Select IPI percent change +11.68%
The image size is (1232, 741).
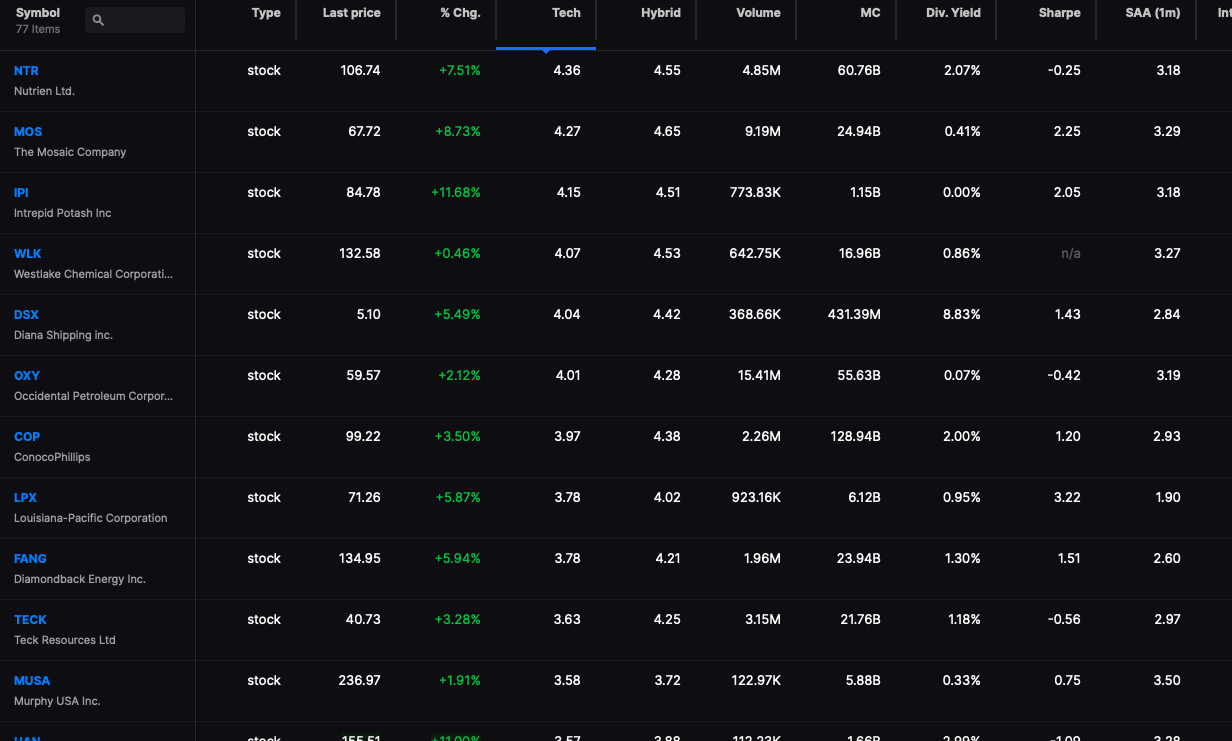(x=456, y=193)
